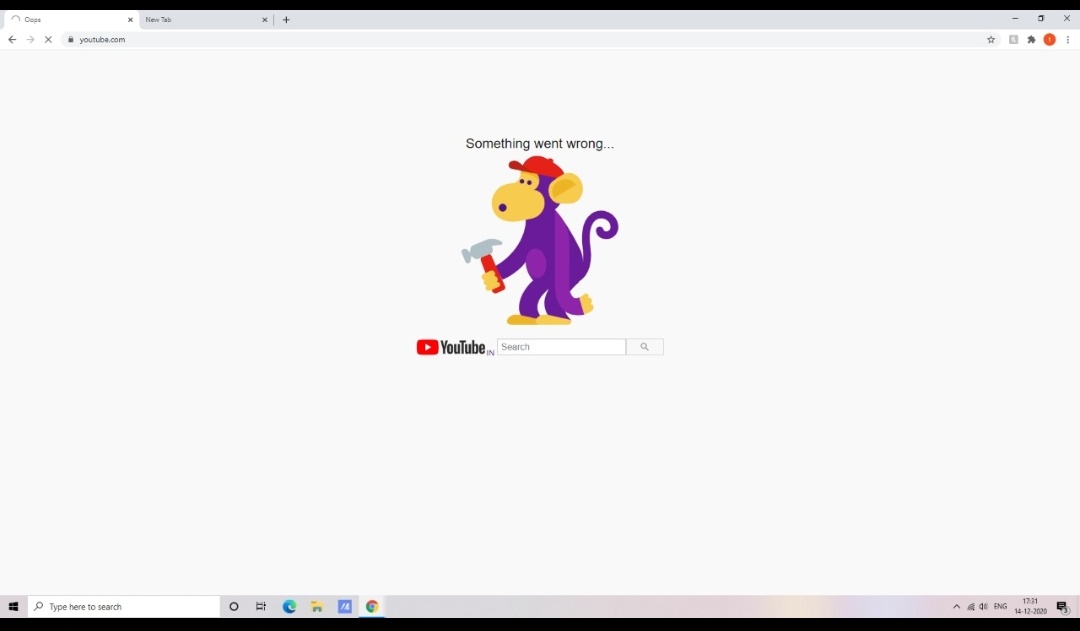The image size is (1080, 631).
Task: Open the blue app icon on the taskbar
Action: (344, 606)
